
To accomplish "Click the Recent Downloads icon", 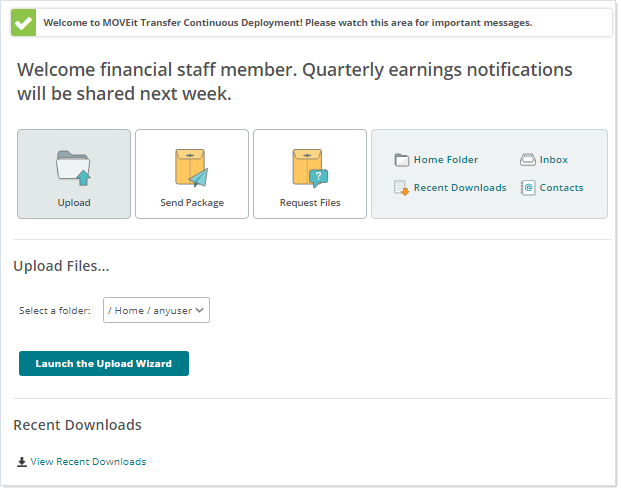I will (402, 188).
